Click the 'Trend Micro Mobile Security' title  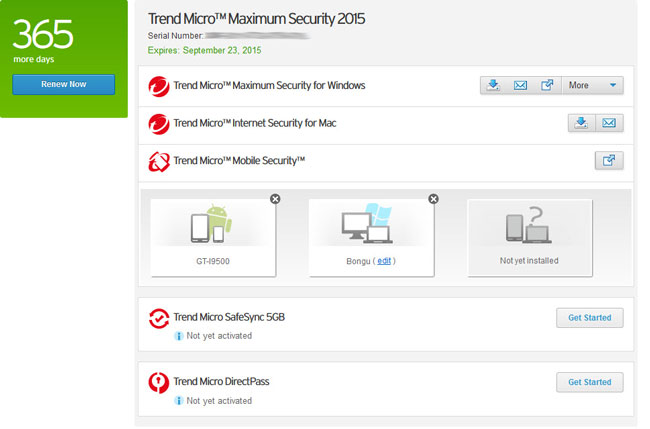(239, 161)
